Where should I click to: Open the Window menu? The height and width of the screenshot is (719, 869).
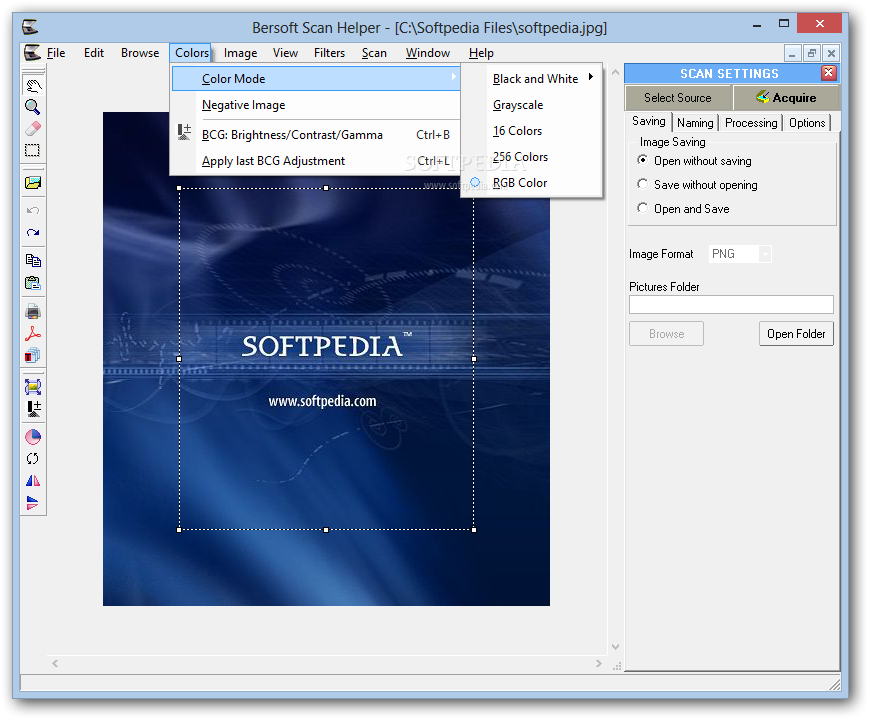pyautogui.click(x=428, y=53)
